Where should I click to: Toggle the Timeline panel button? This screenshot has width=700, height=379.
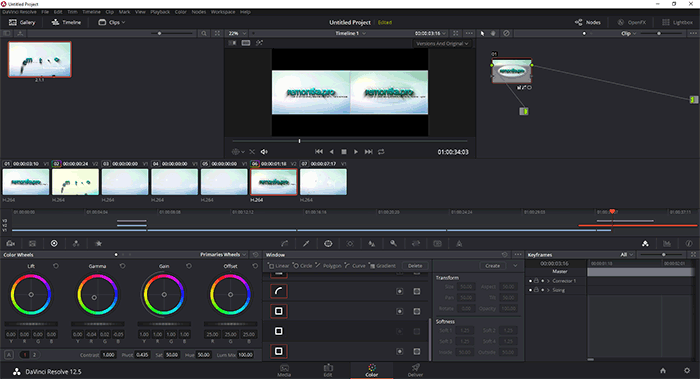[66, 22]
